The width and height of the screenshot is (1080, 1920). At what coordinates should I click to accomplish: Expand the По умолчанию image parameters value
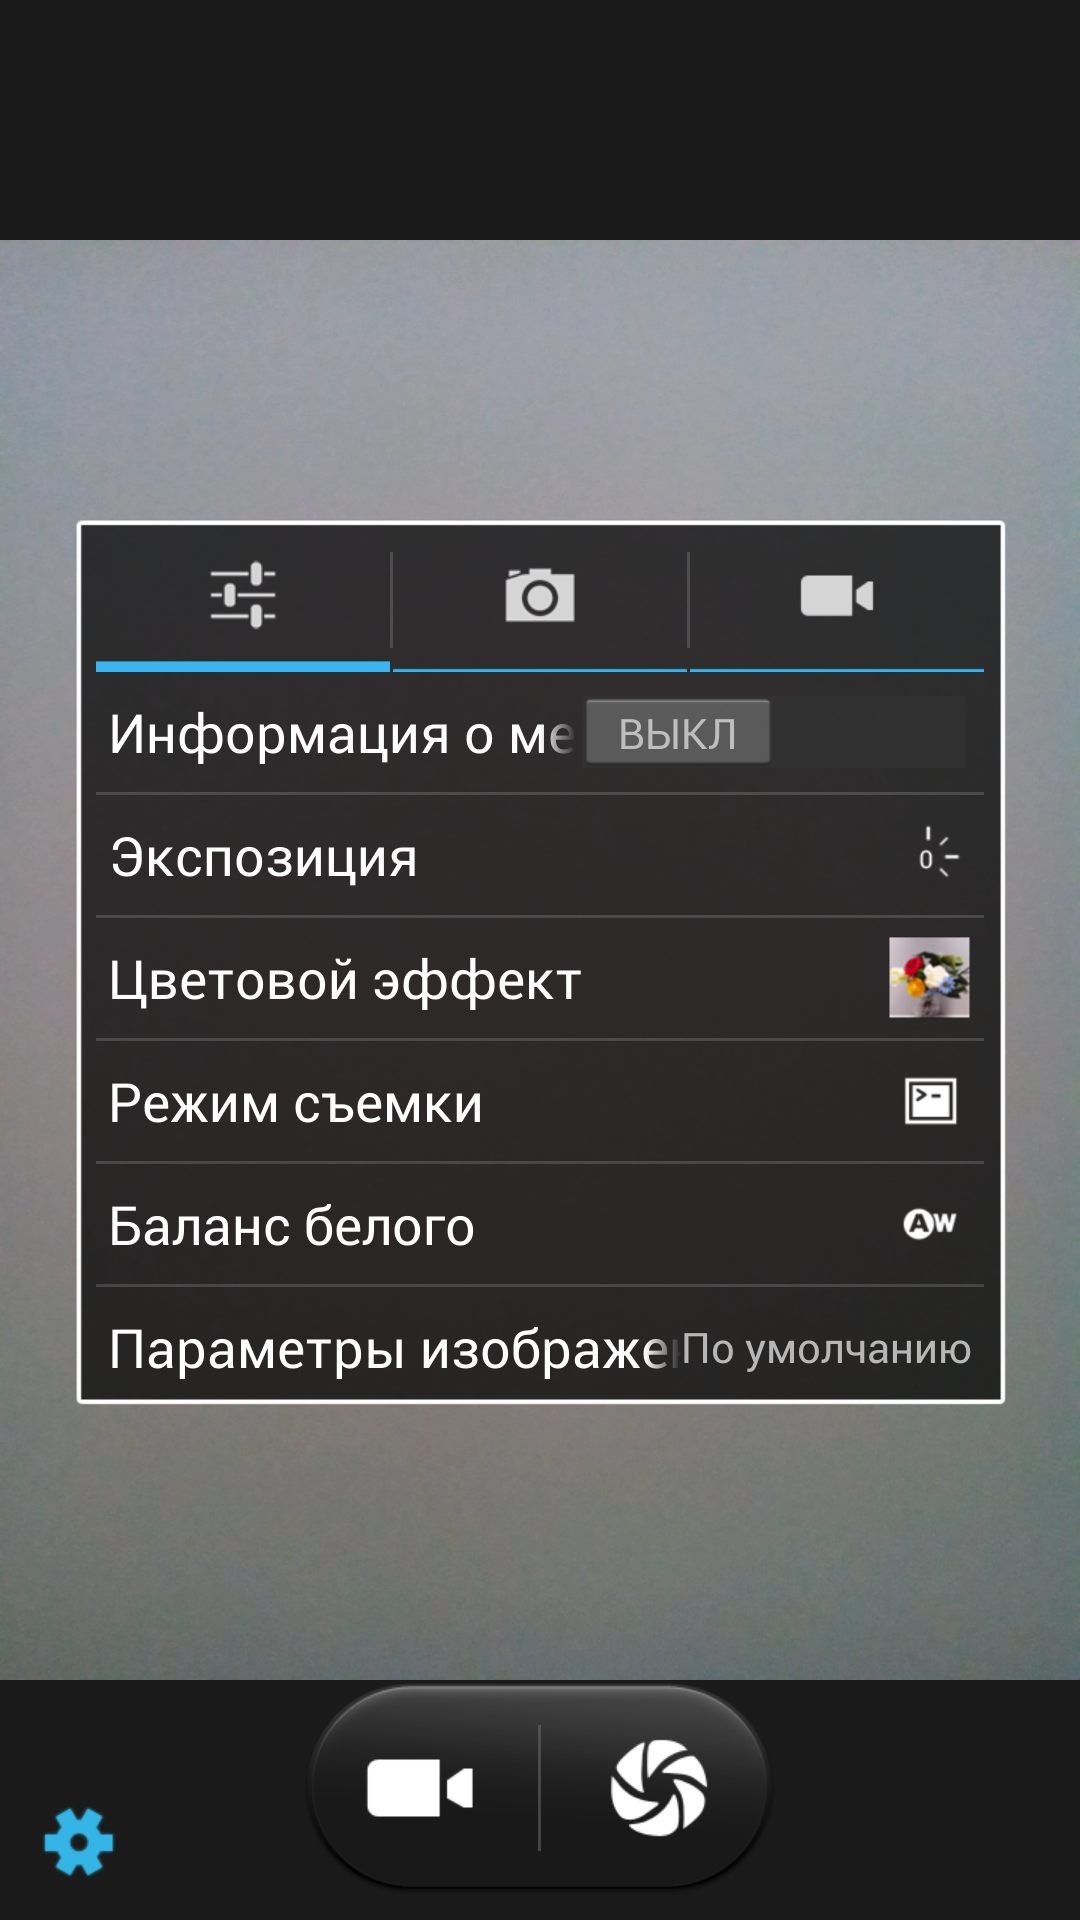click(826, 1350)
